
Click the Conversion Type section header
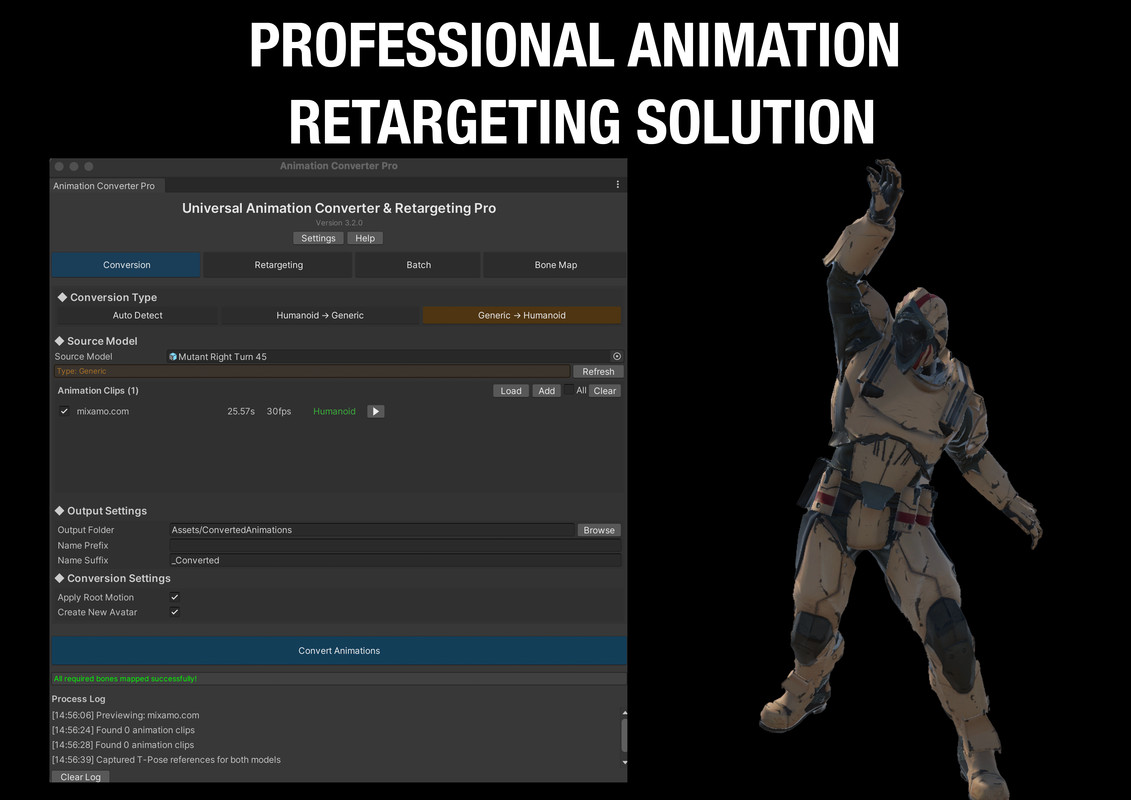tap(107, 297)
